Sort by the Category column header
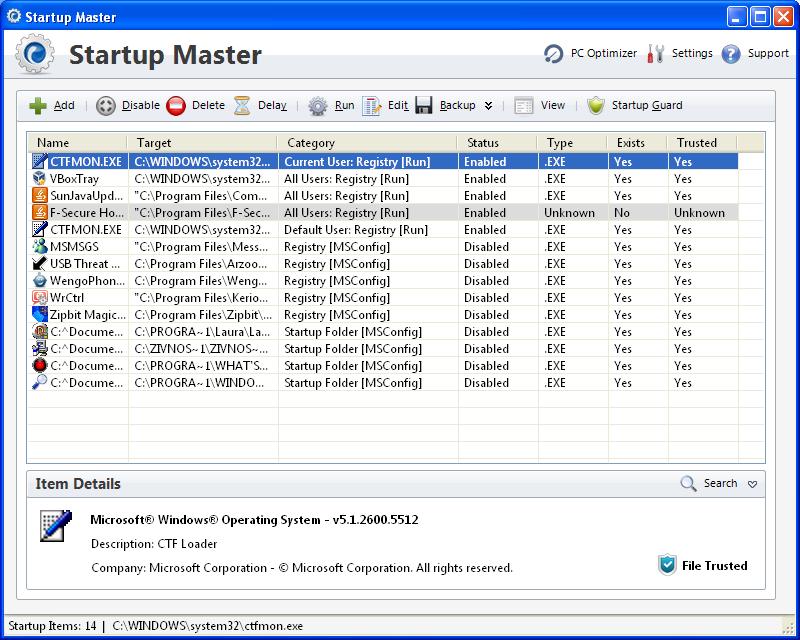The width and height of the screenshot is (800, 640). tap(367, 143)
